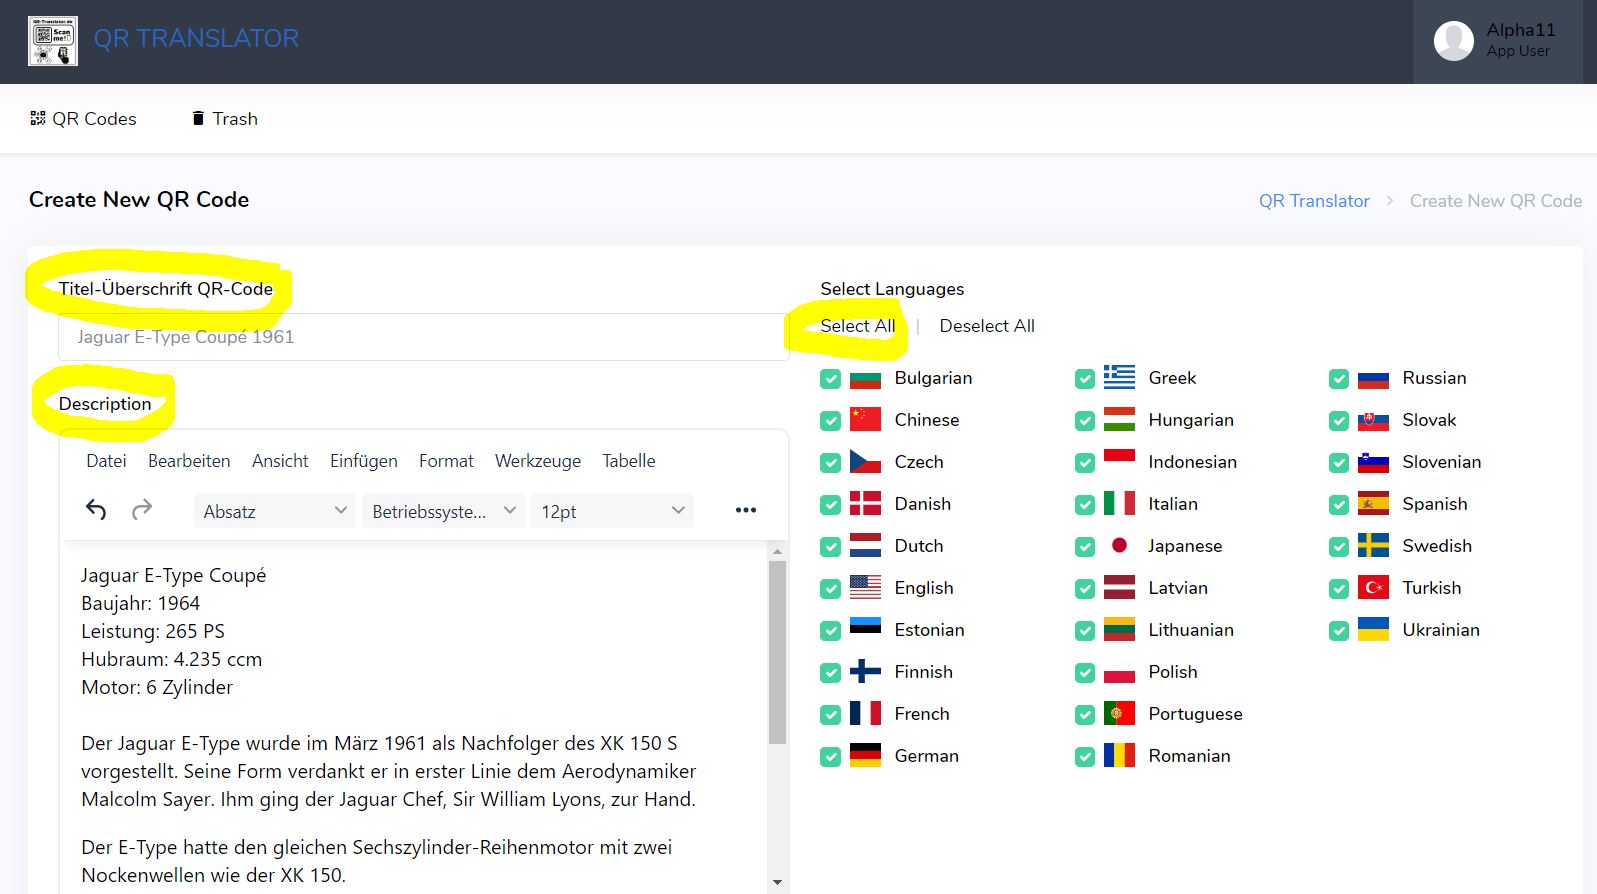The width and height of the screenshot is (1597, 894).
Task: Click the Bulgarian flag icon
Action: pos(865,378)
